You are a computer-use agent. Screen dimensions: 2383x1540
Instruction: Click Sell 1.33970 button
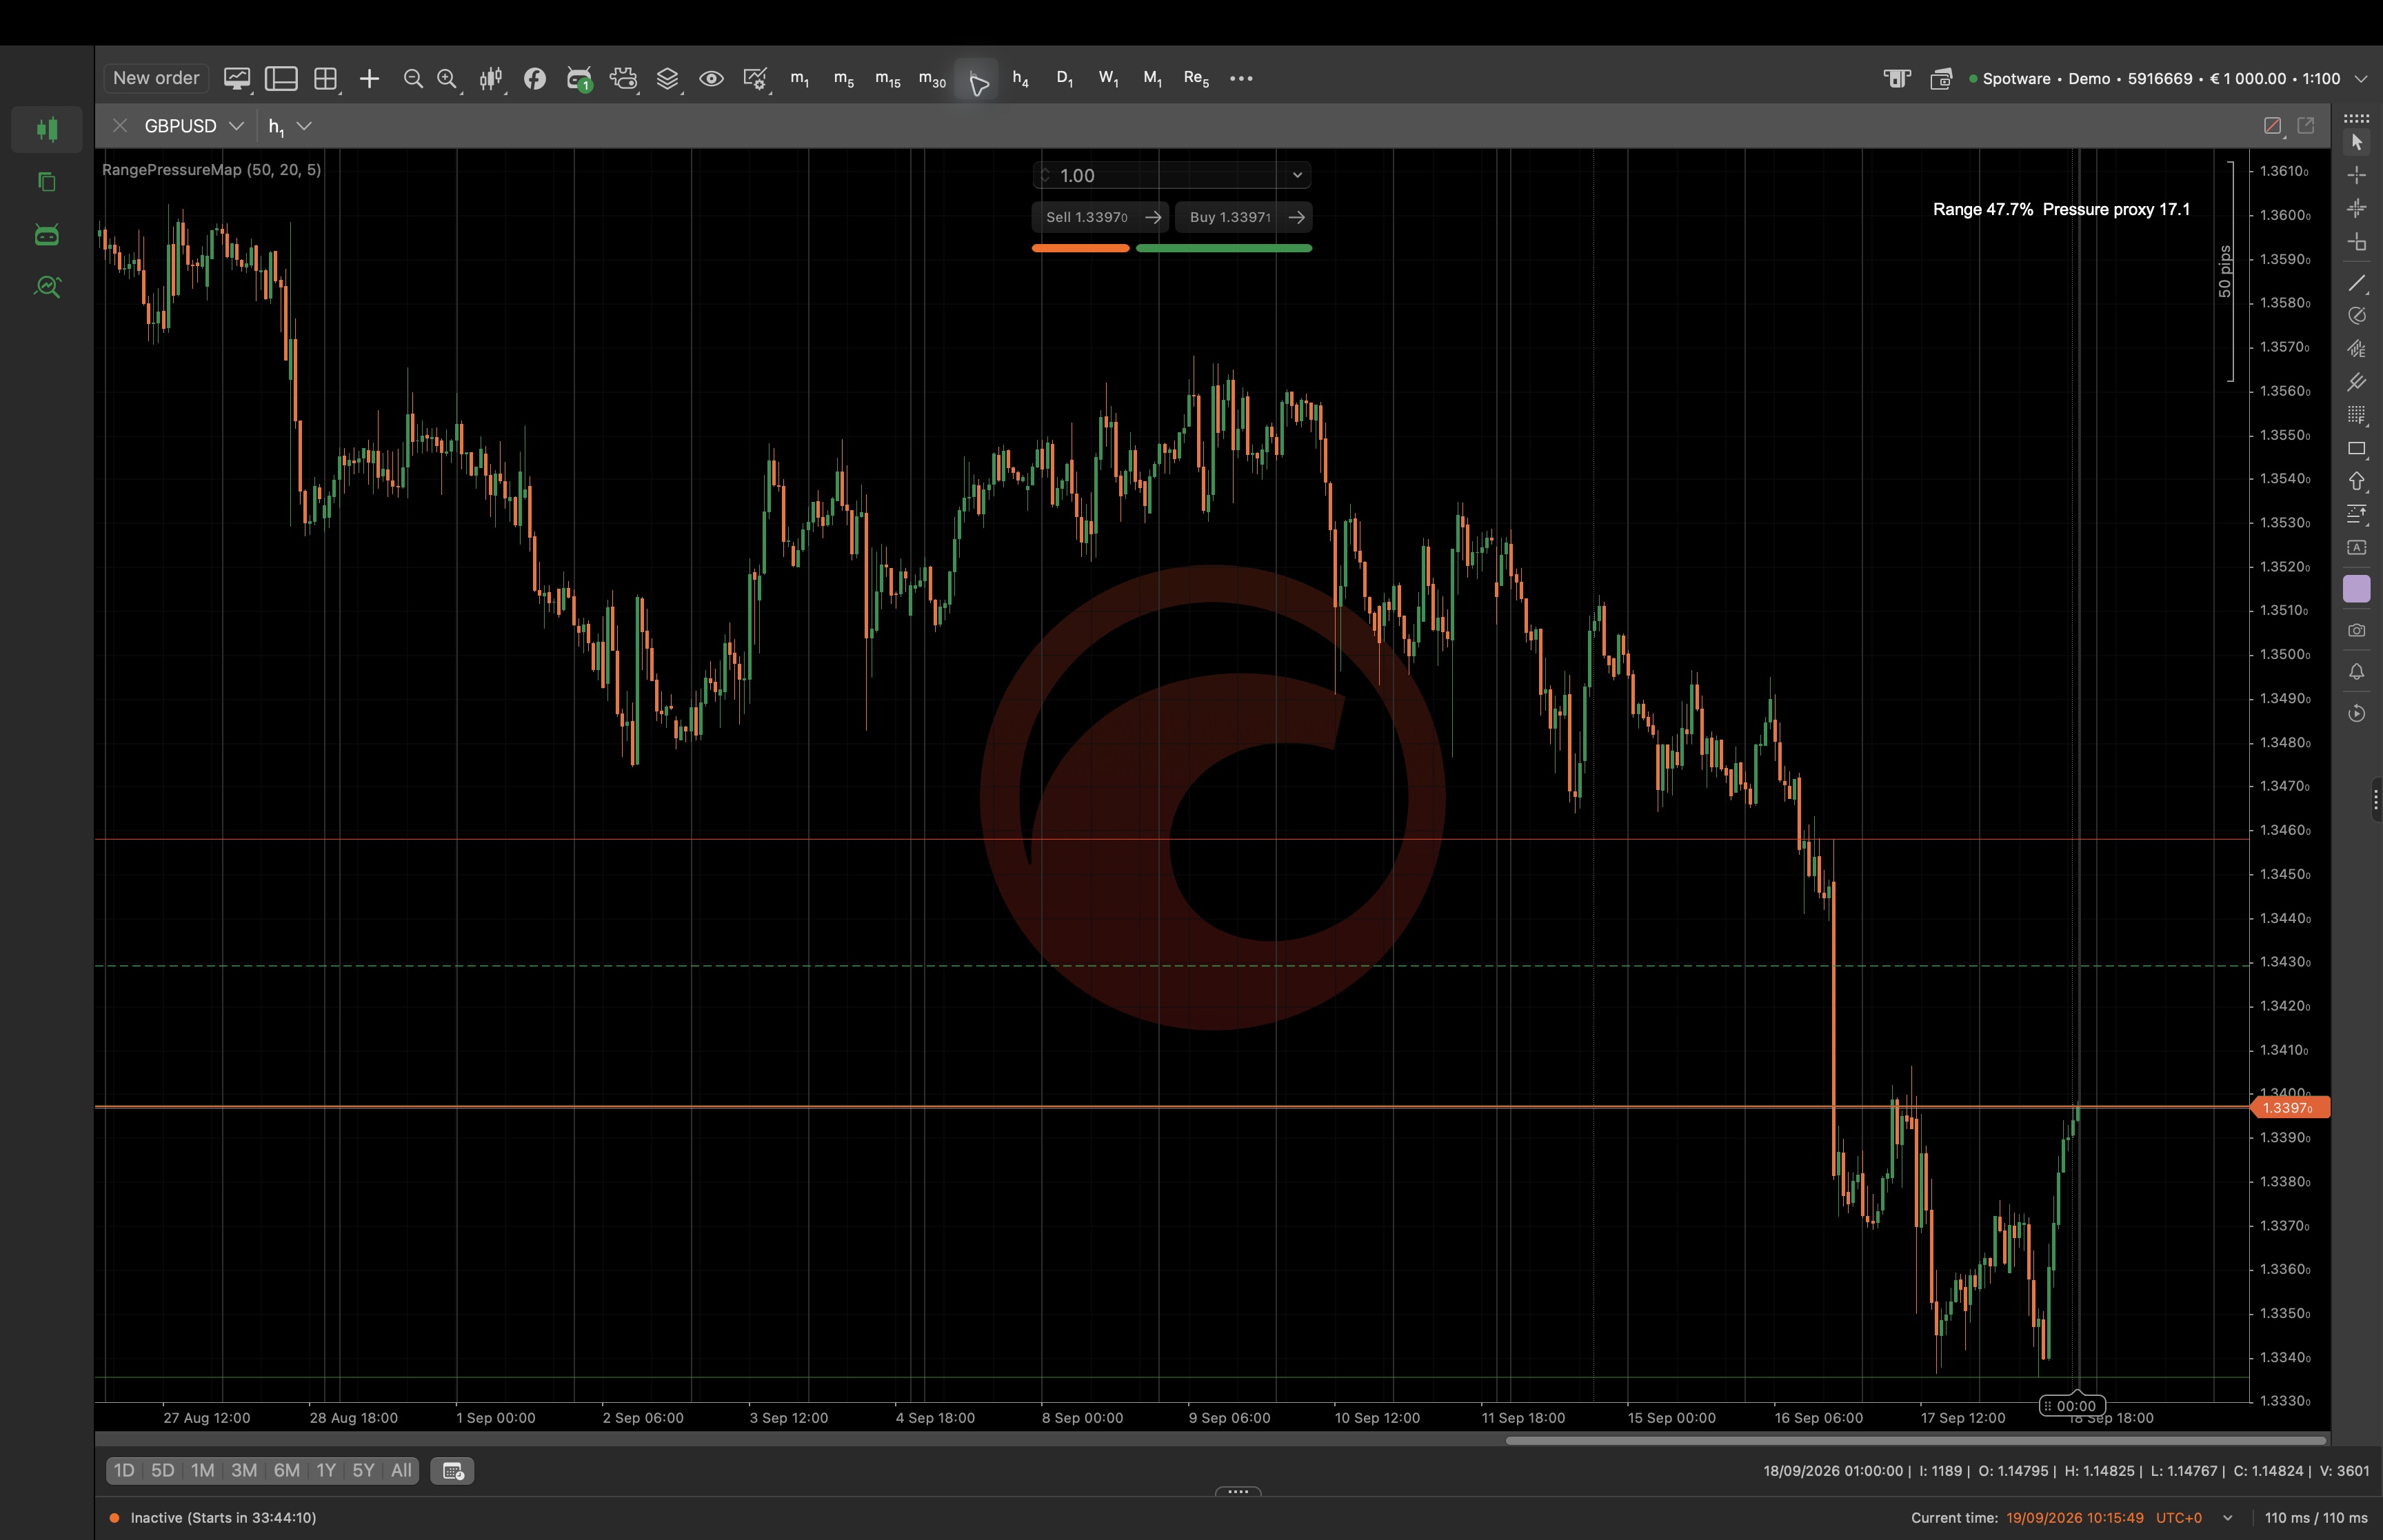click(1100, 217)
